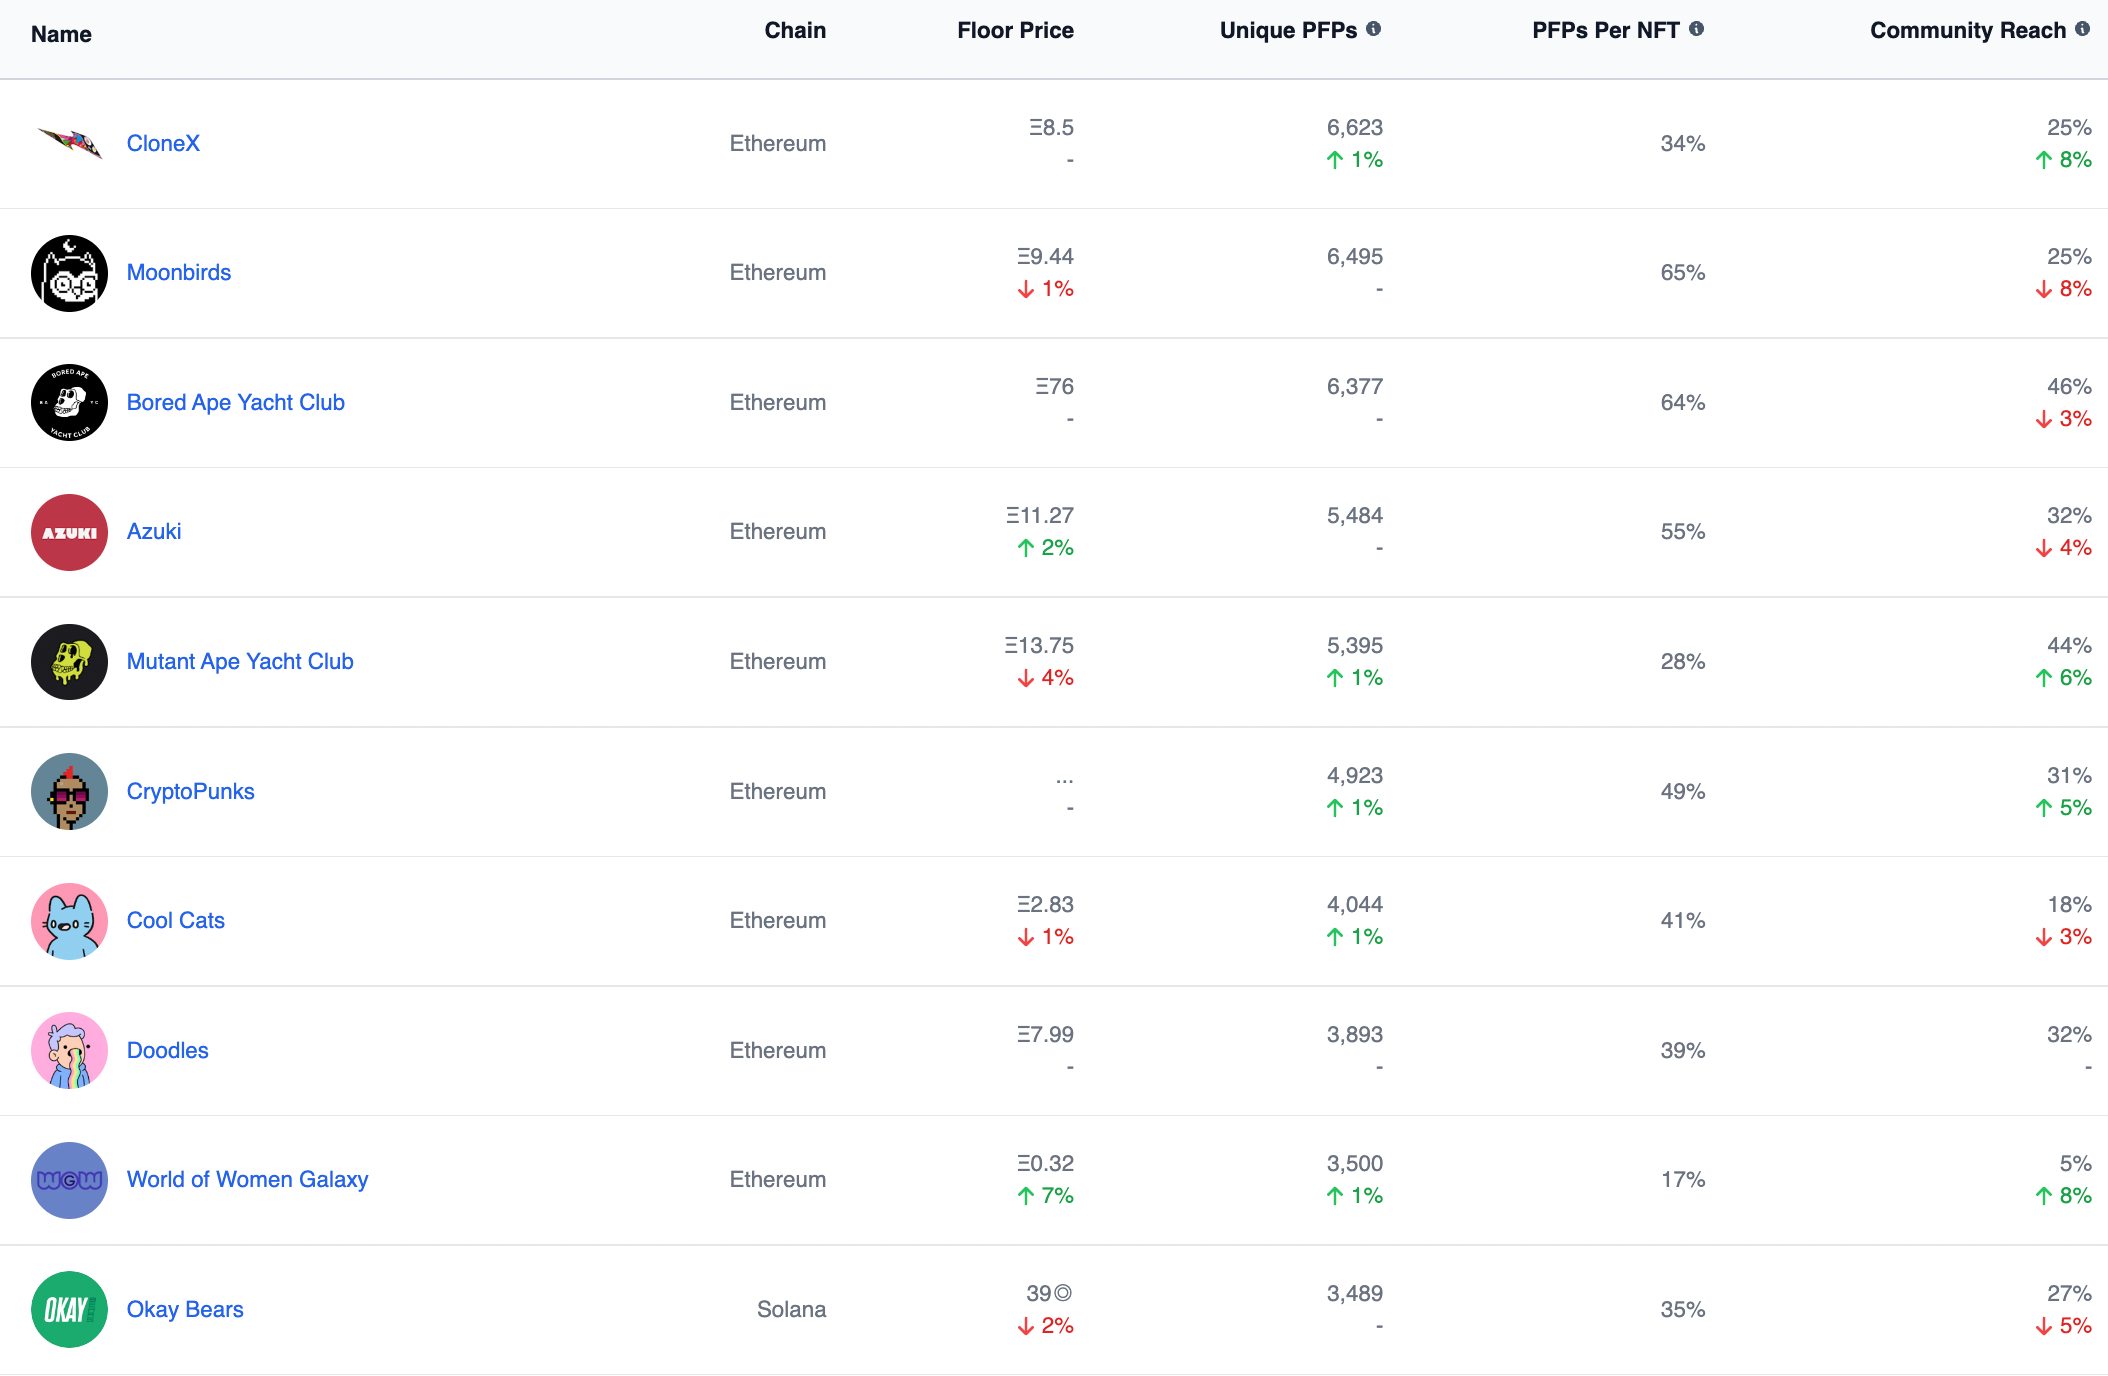Open the CloneX collection link
2108x1376 pixels.
point(163,143)
